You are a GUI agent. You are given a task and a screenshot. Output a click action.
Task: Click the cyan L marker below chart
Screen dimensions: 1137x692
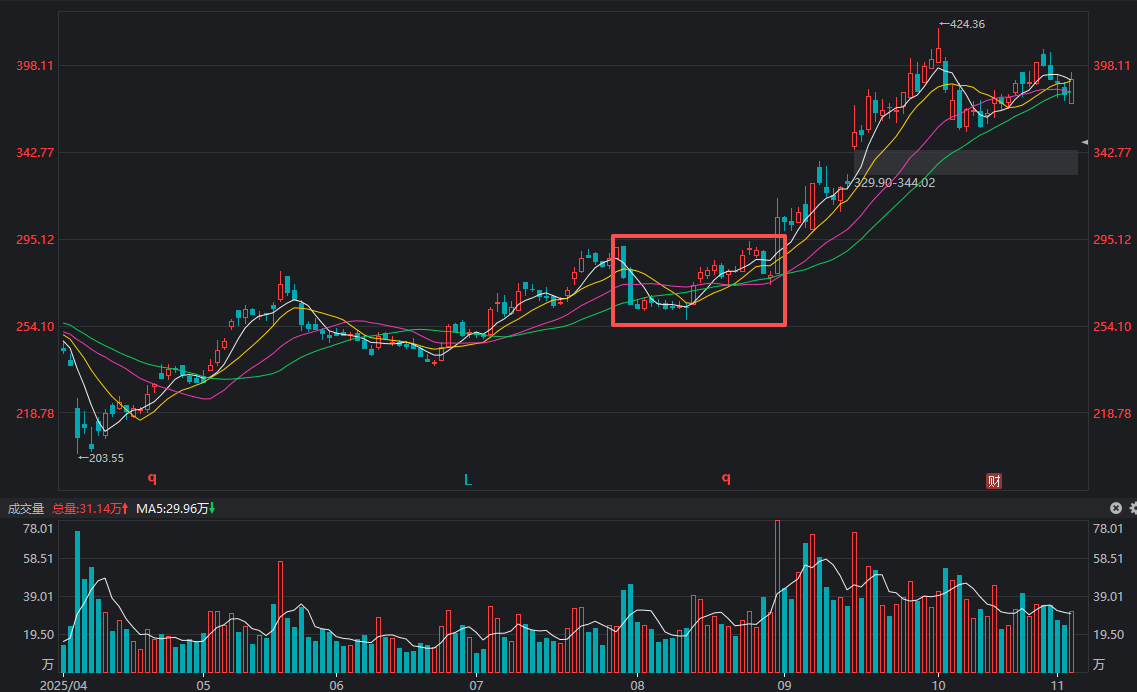[467, 480]
